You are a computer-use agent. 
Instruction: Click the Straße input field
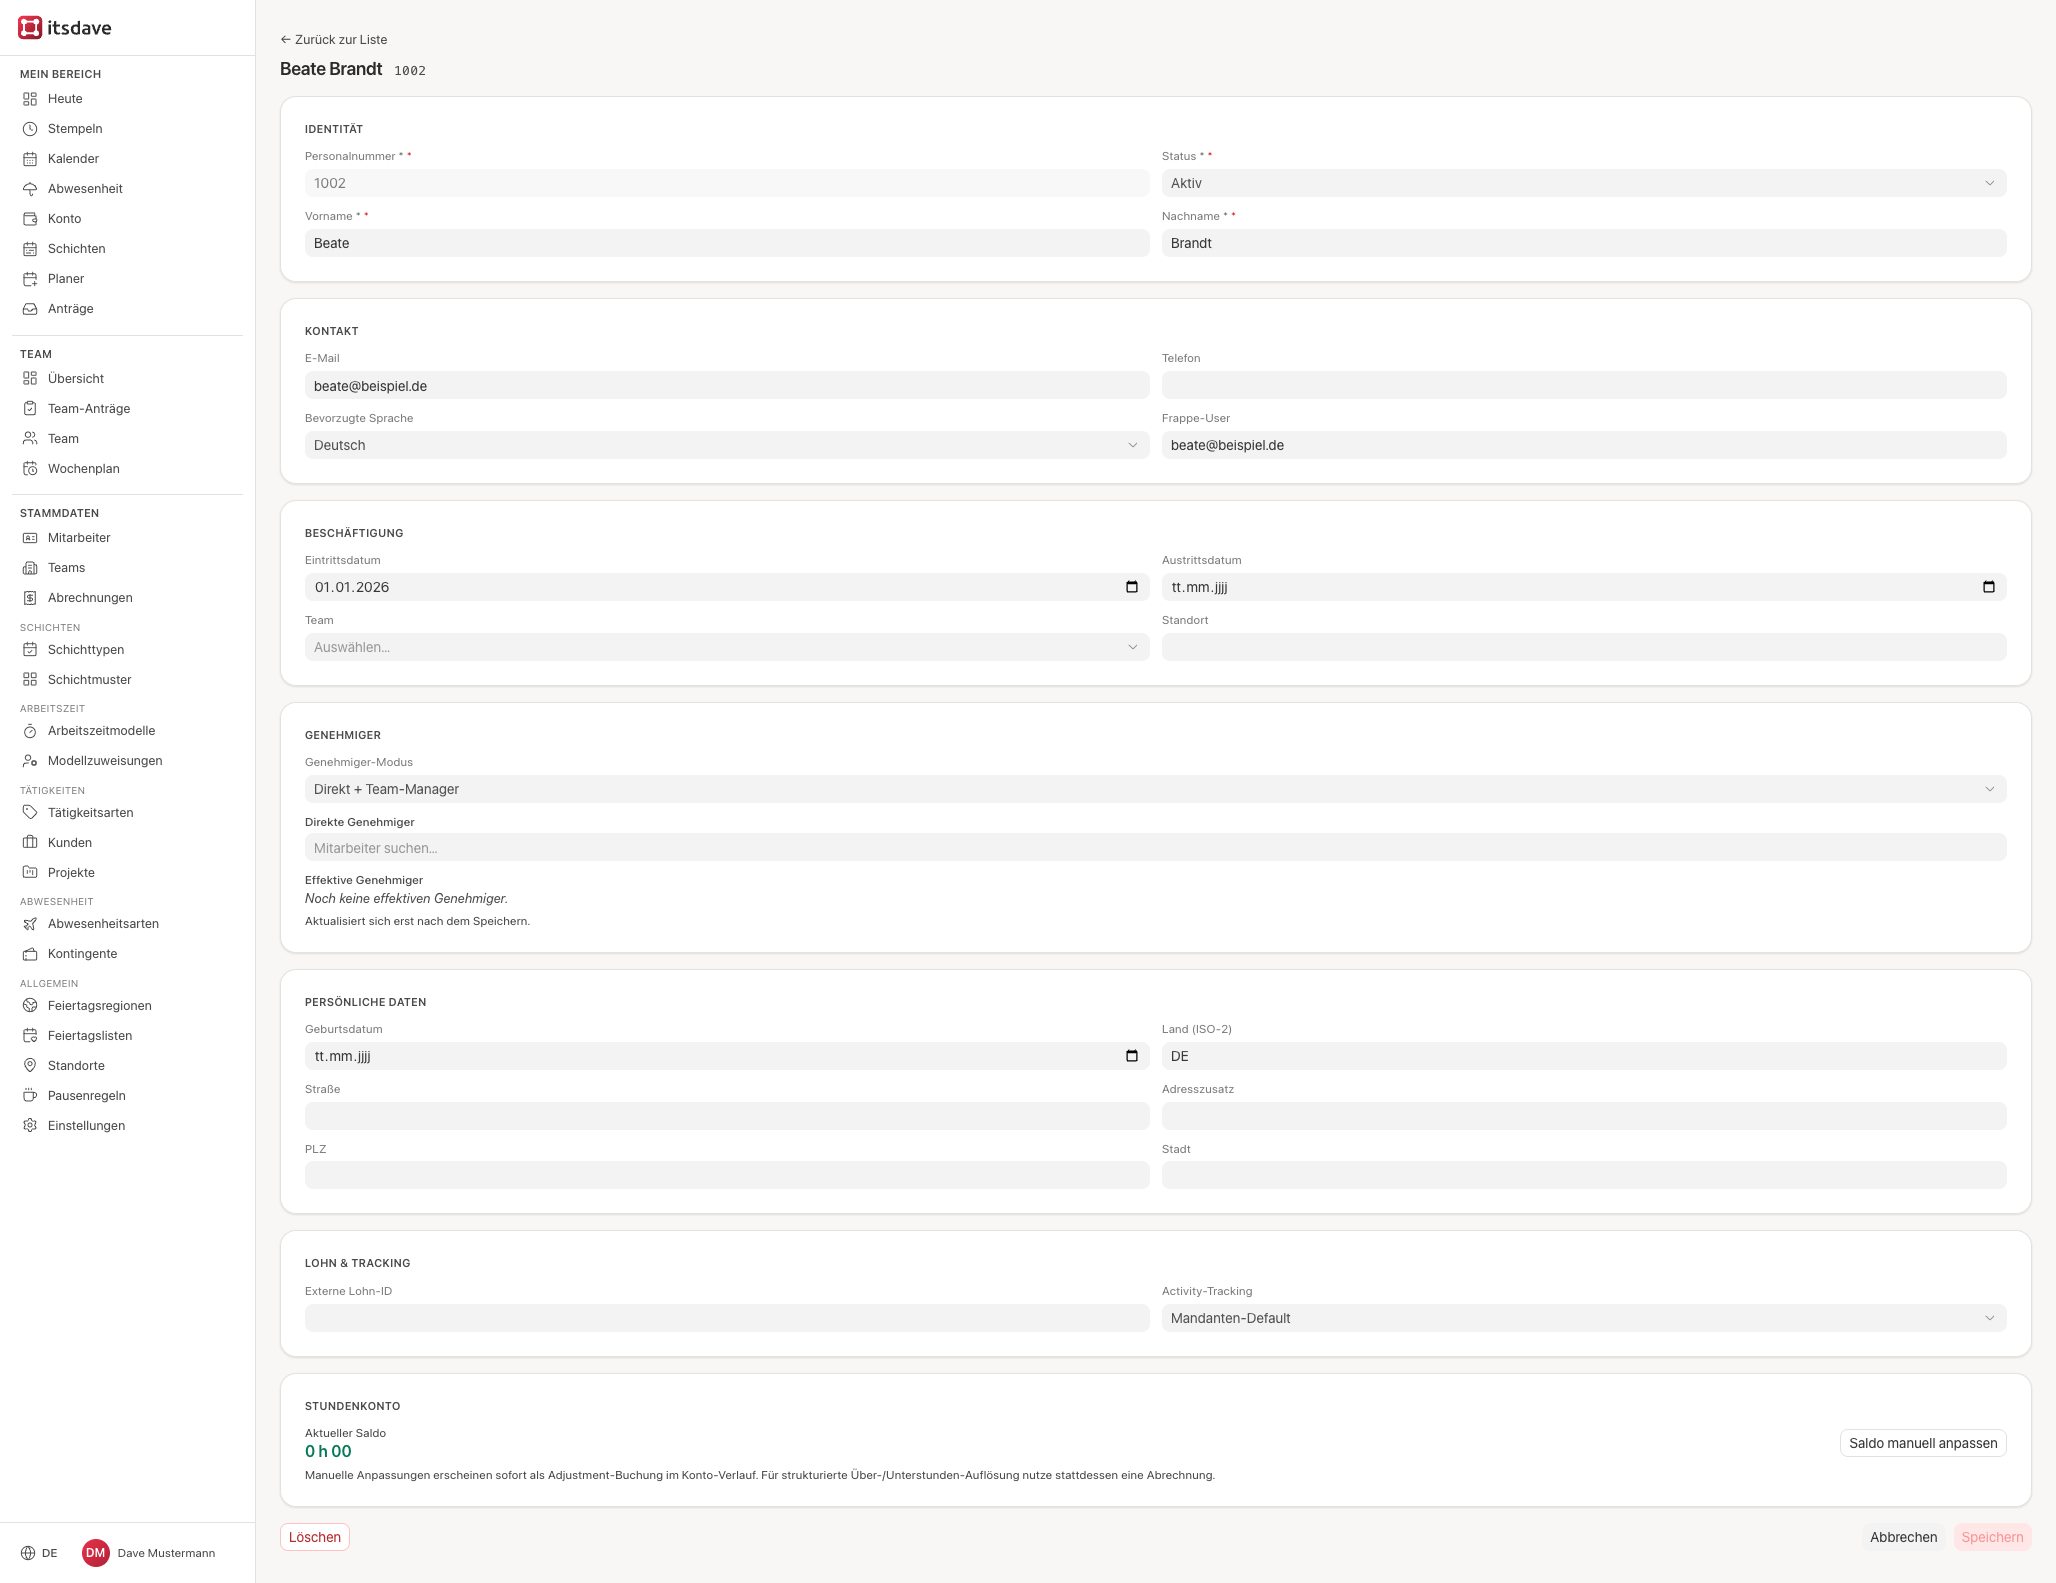727,1116
